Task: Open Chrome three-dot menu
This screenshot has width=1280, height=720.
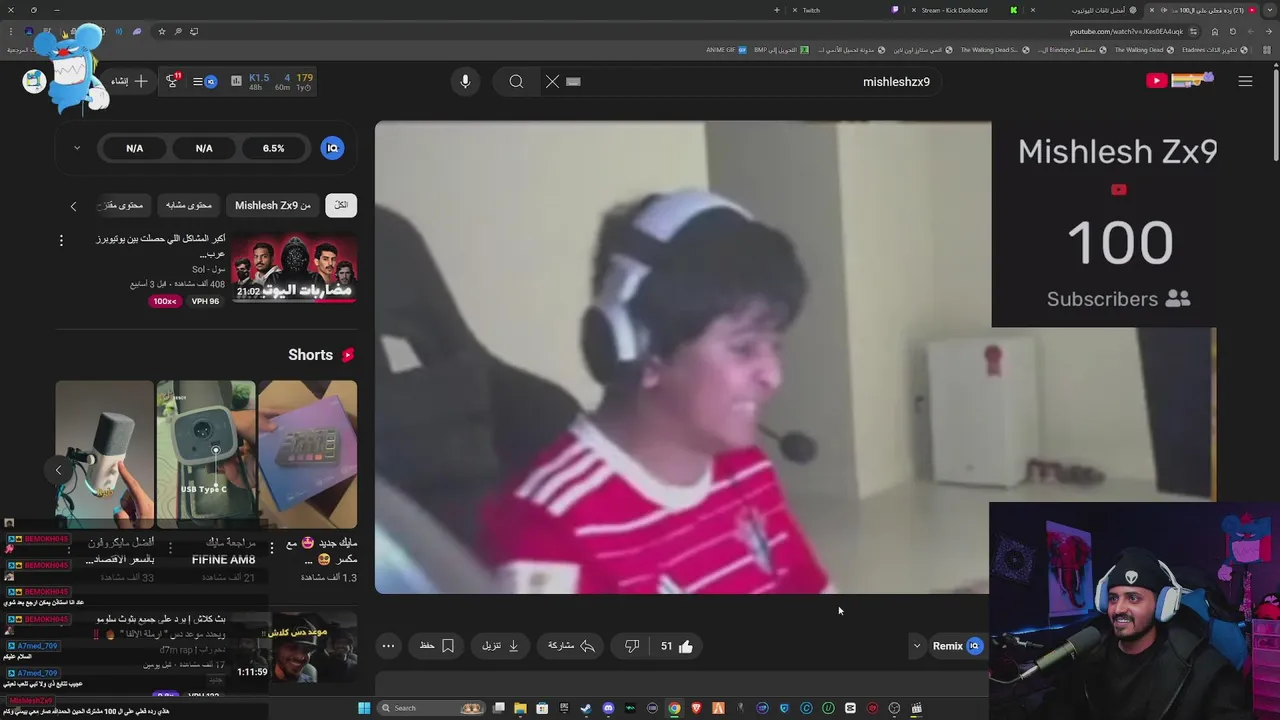Action: (9, 31)
